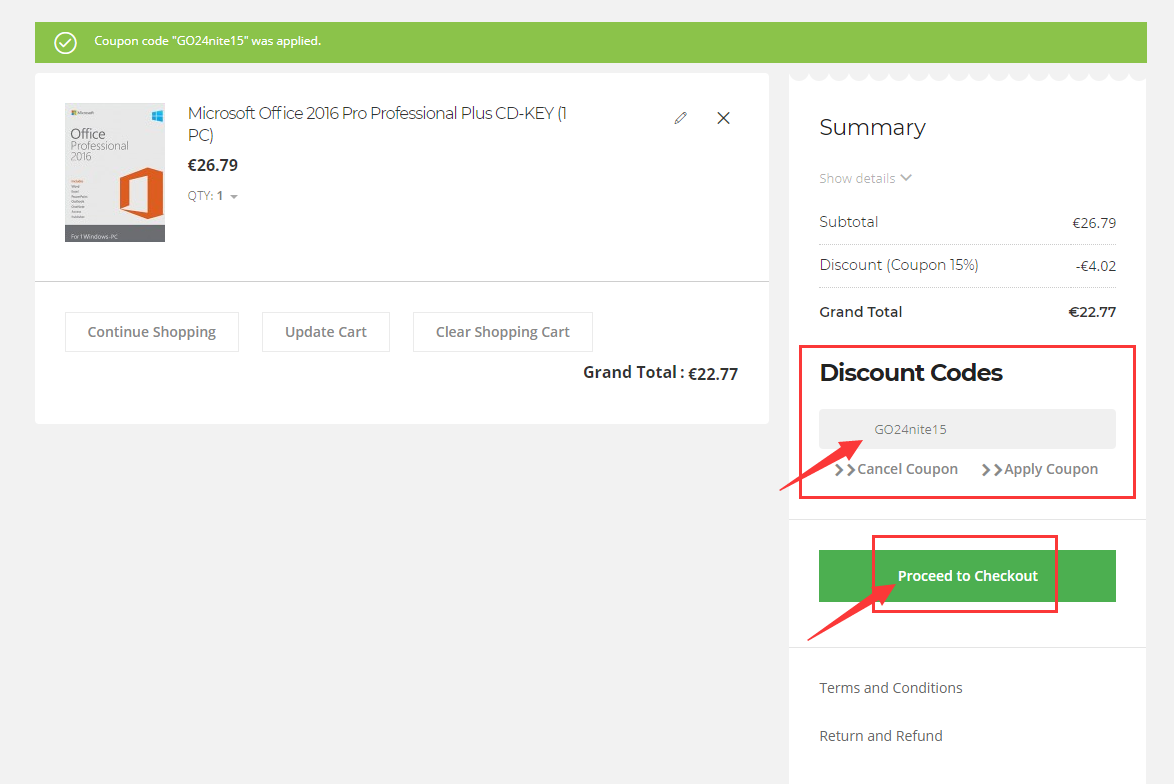Click the success checkmark icon in green banner
Viewport: 1174px width, 784px height.
(x=66, y=43)
